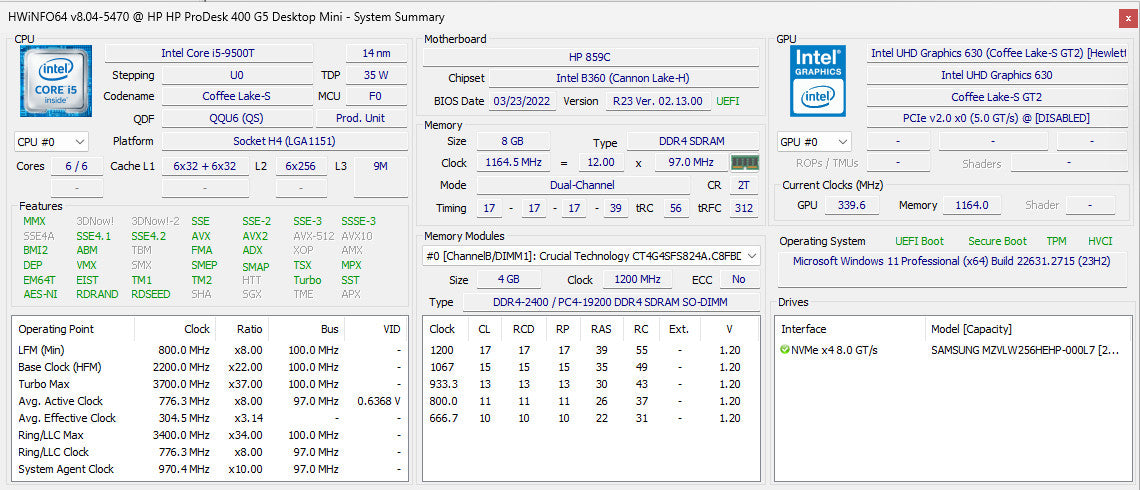Open the GPU #0 selector dropdown
The width and height of the screenshot is (1140, 490).
click(814, 142)
